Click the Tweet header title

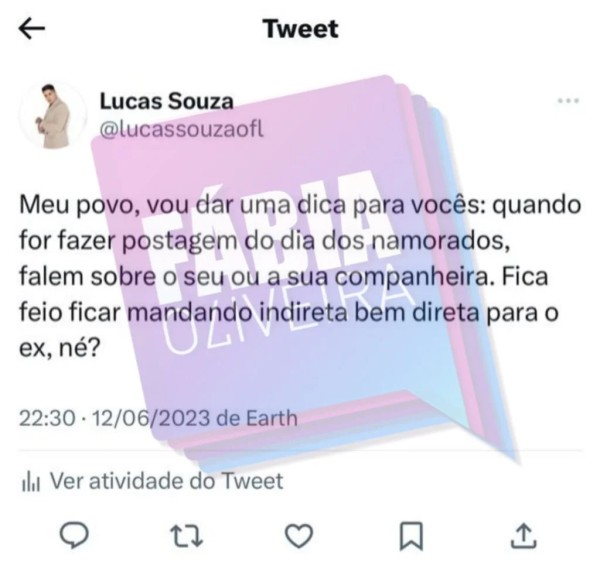(301, 29)
